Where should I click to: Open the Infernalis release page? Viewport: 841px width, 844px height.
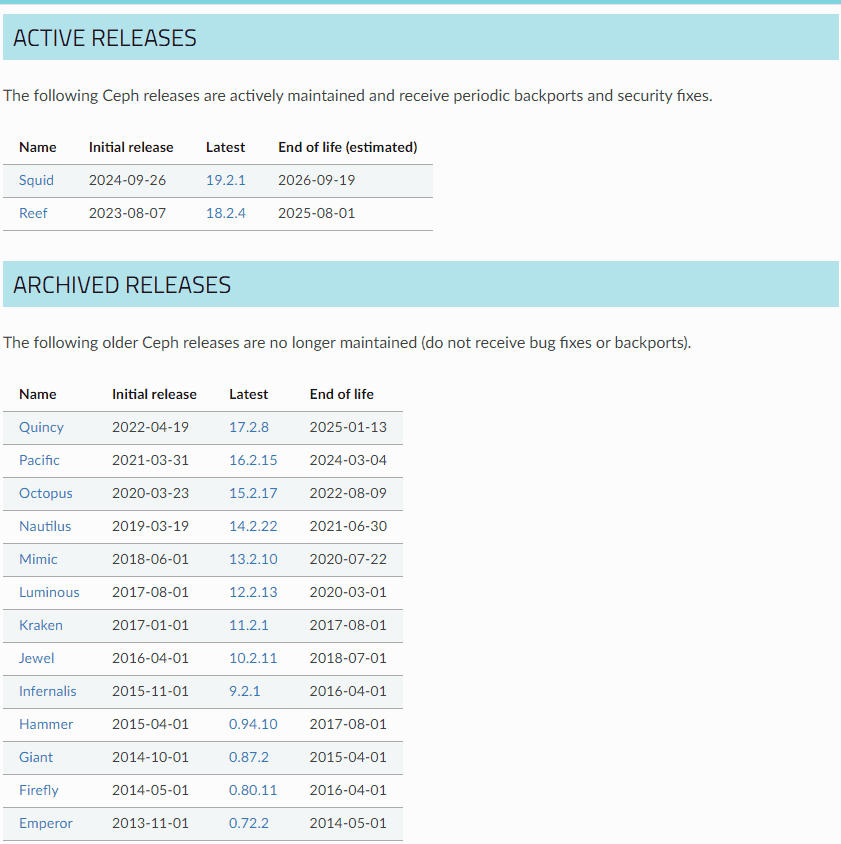[47, 691]
